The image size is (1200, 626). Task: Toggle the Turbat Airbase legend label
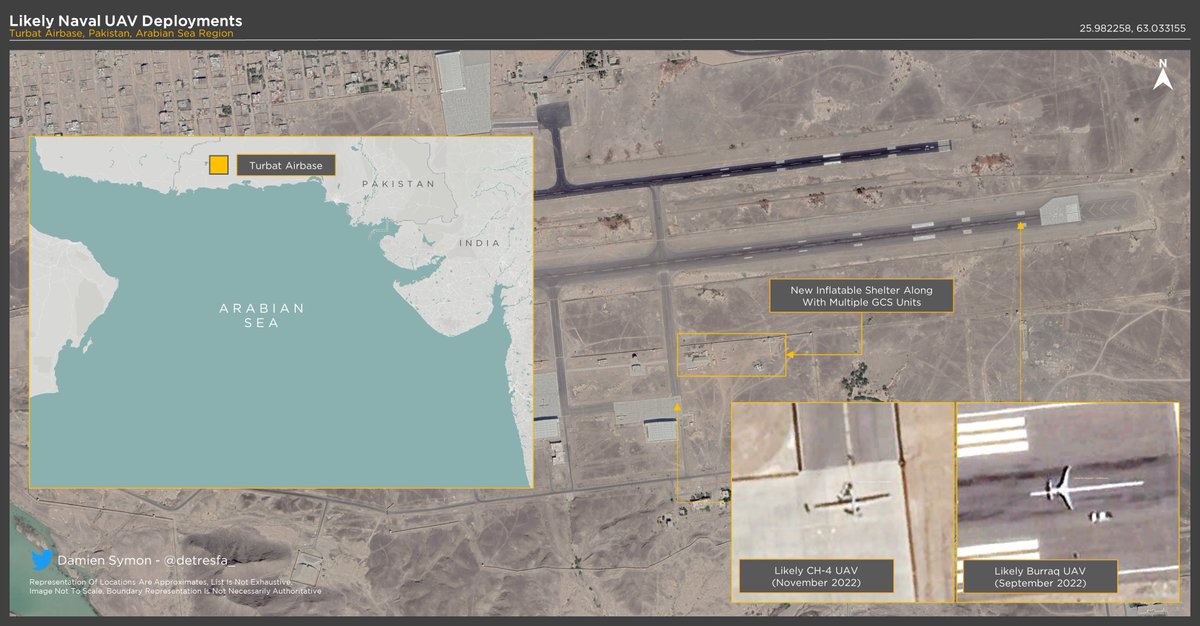coord(285,164)
